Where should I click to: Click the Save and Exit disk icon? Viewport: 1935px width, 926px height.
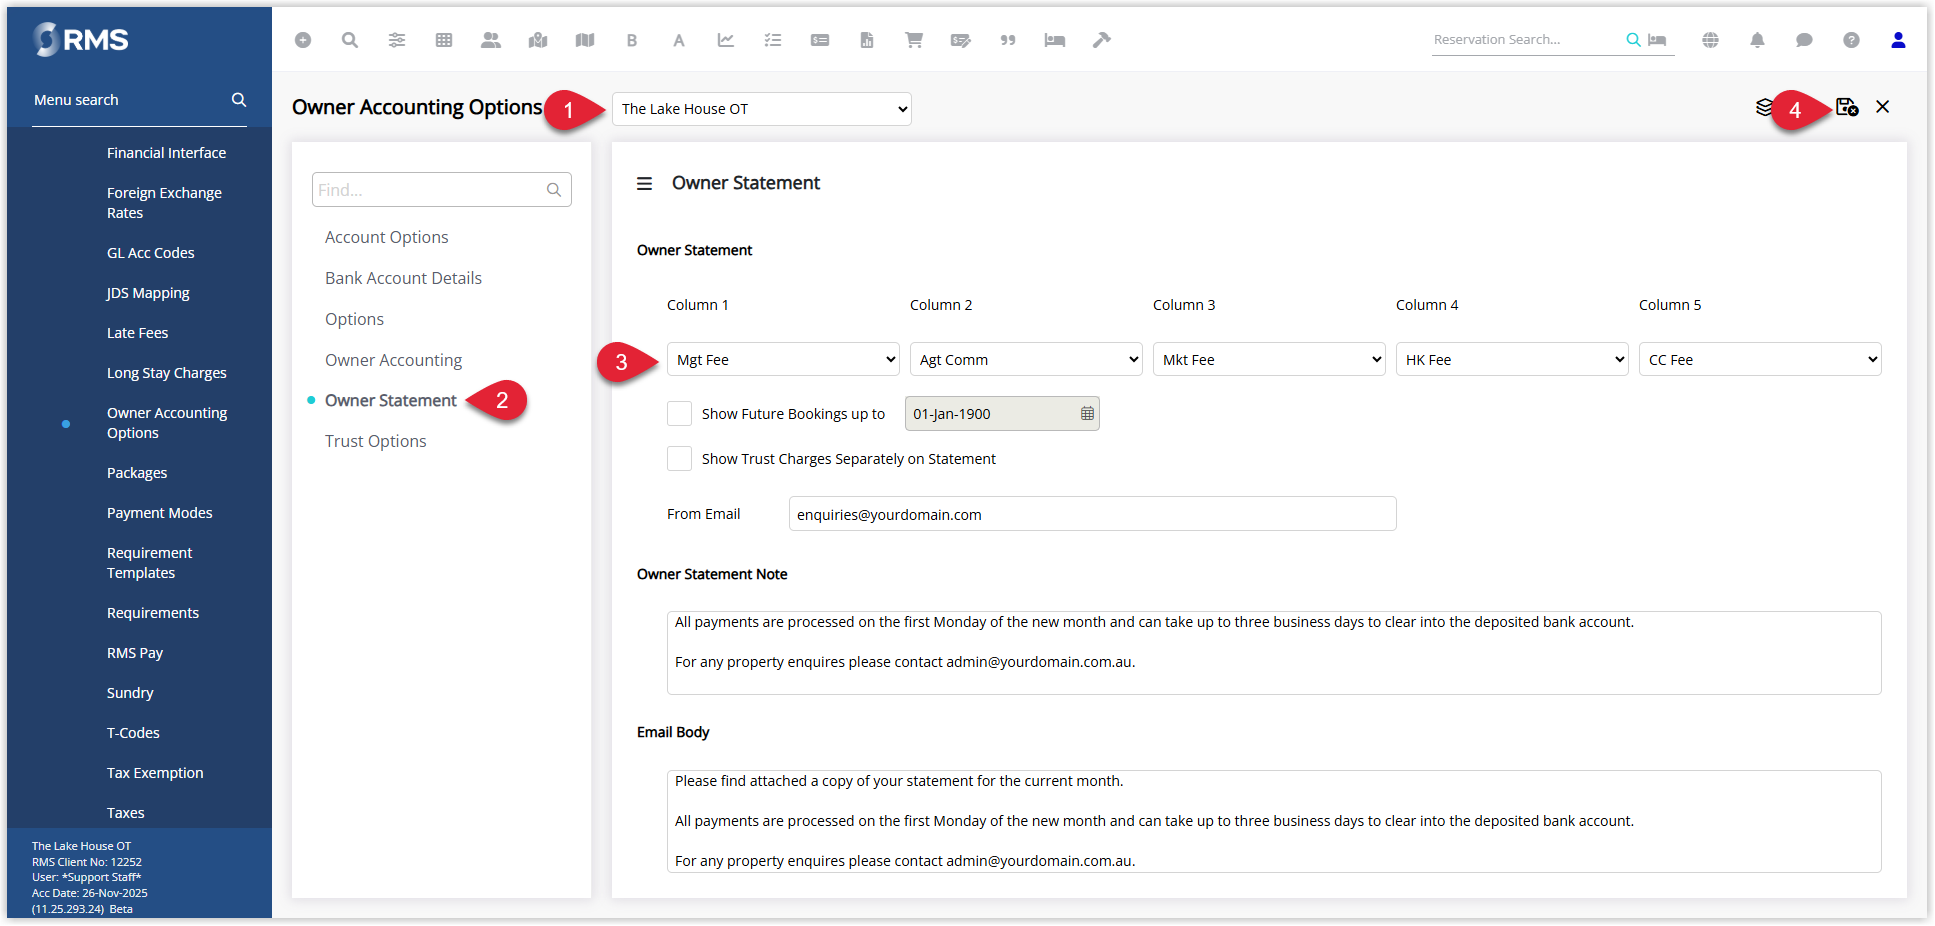[x=1847, y=107]
